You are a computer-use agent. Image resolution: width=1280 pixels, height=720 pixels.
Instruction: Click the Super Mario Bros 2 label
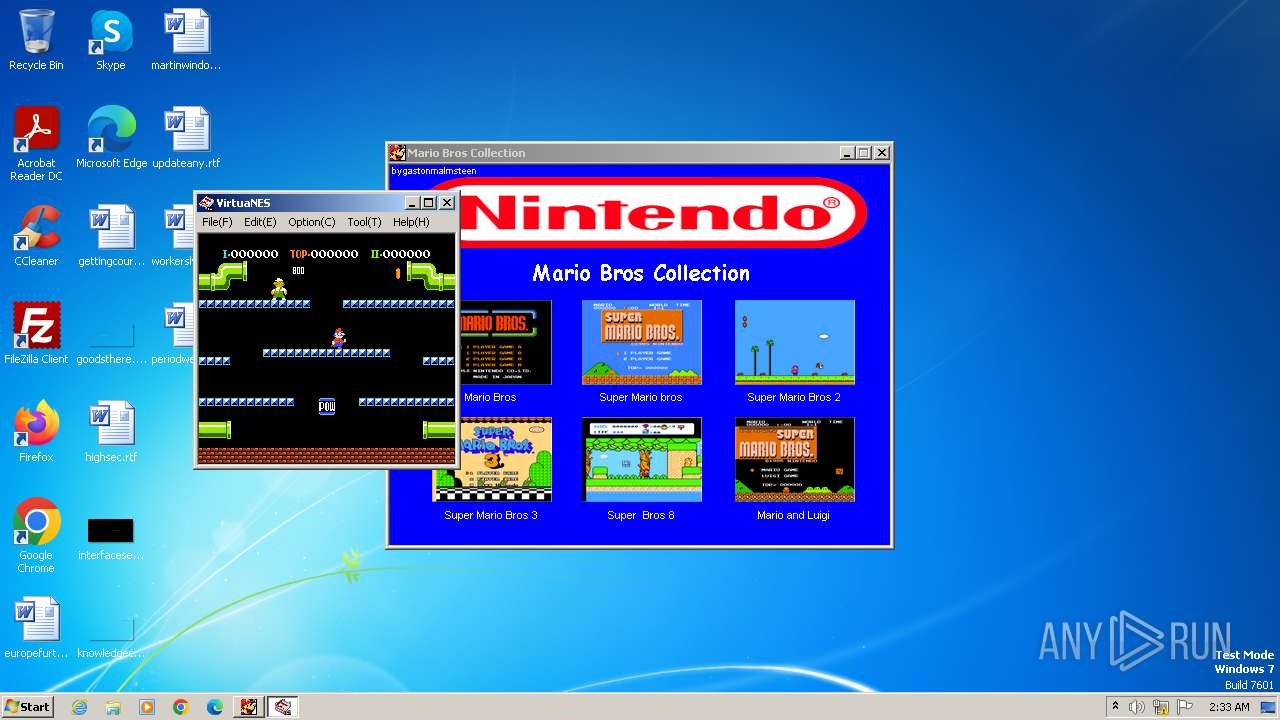coord(794,397)
